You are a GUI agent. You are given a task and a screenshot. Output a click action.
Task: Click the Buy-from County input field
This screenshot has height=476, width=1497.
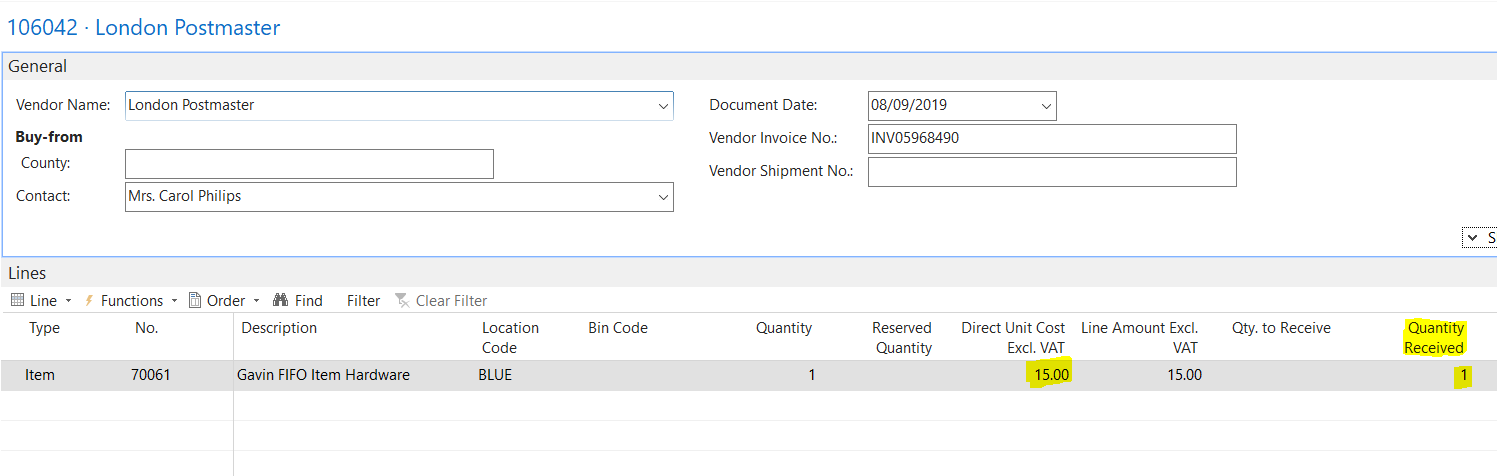309,164
